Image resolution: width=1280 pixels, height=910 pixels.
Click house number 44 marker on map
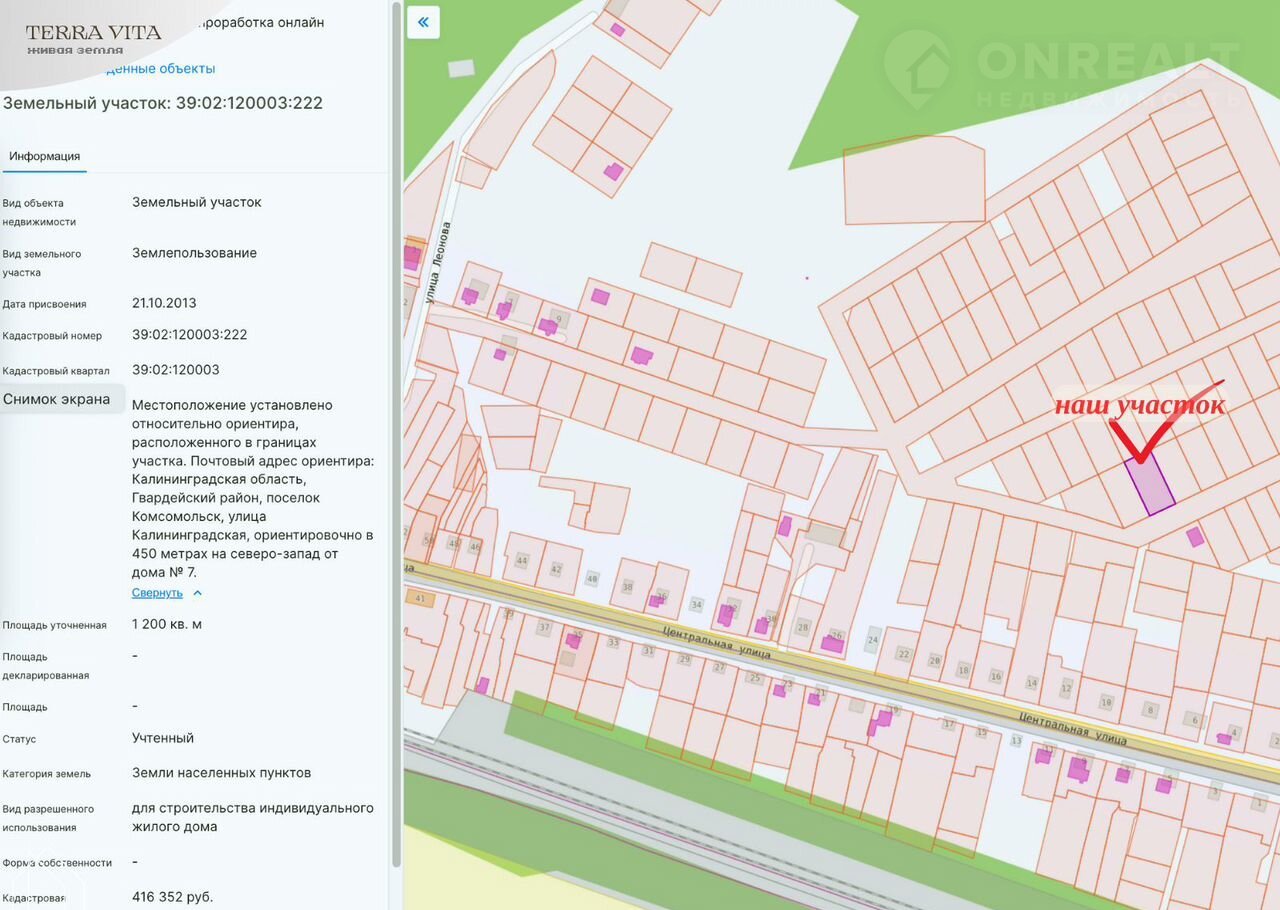coord(521,561)
